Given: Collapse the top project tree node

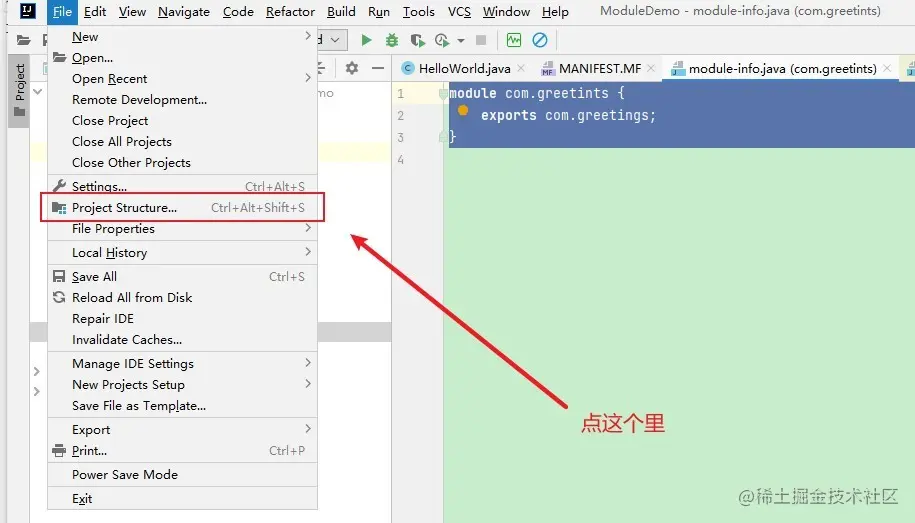Looking at the screenshot, I should (37, 92).
